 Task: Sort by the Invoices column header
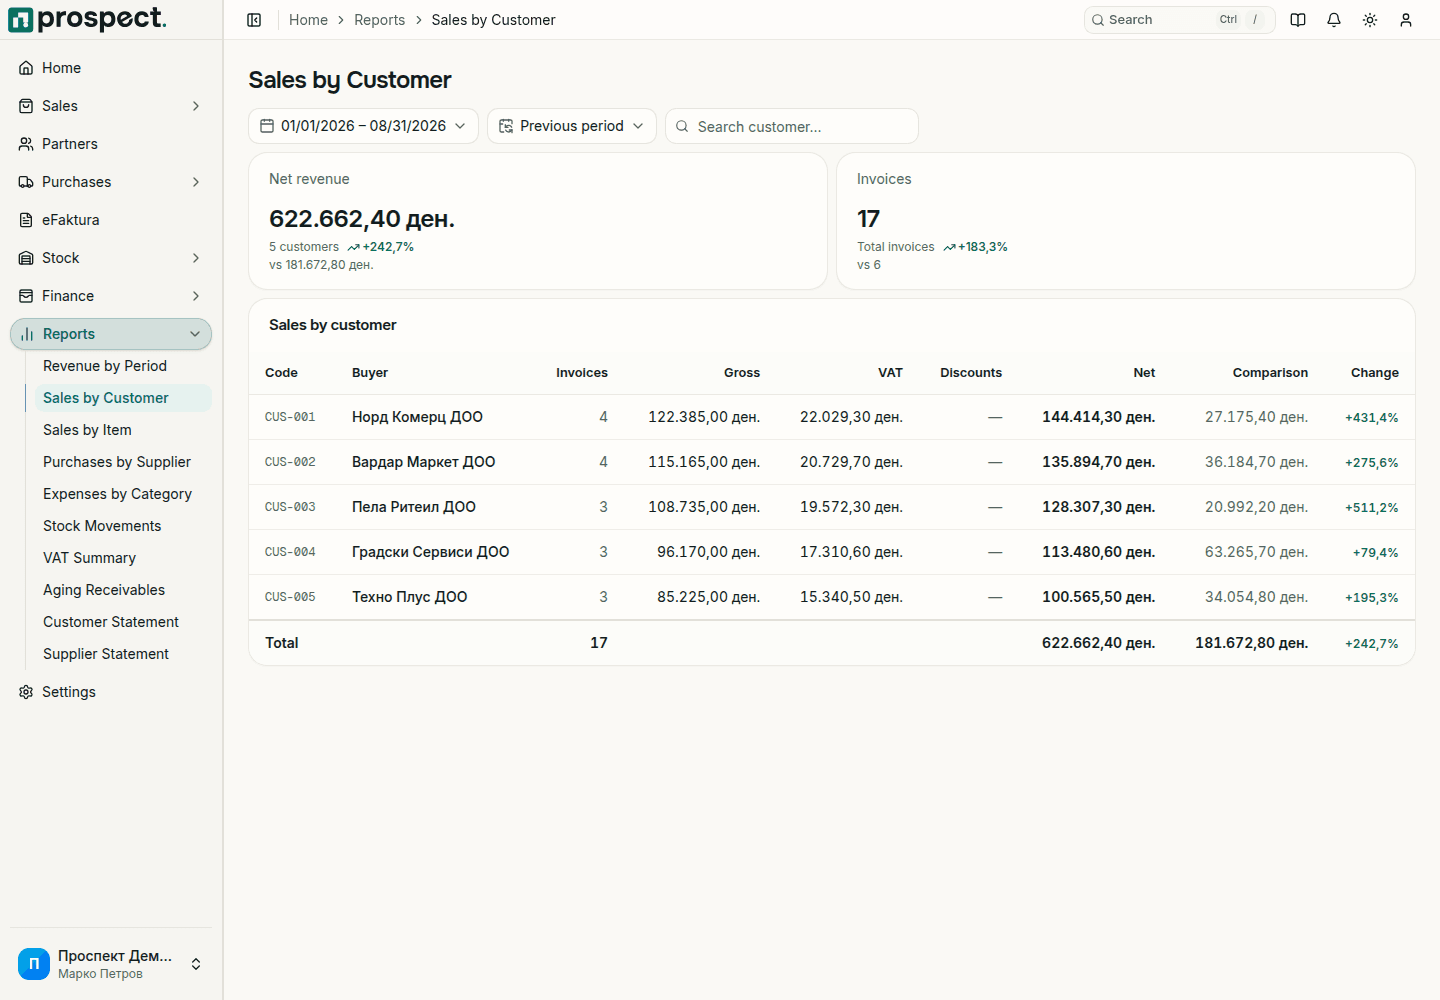[x=582, y=373]
